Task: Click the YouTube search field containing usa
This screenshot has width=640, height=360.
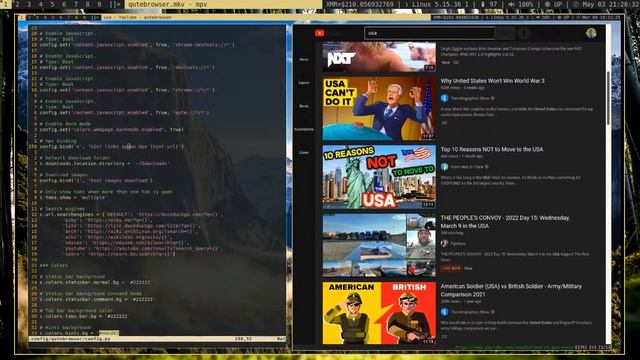Action: [429, 33]
